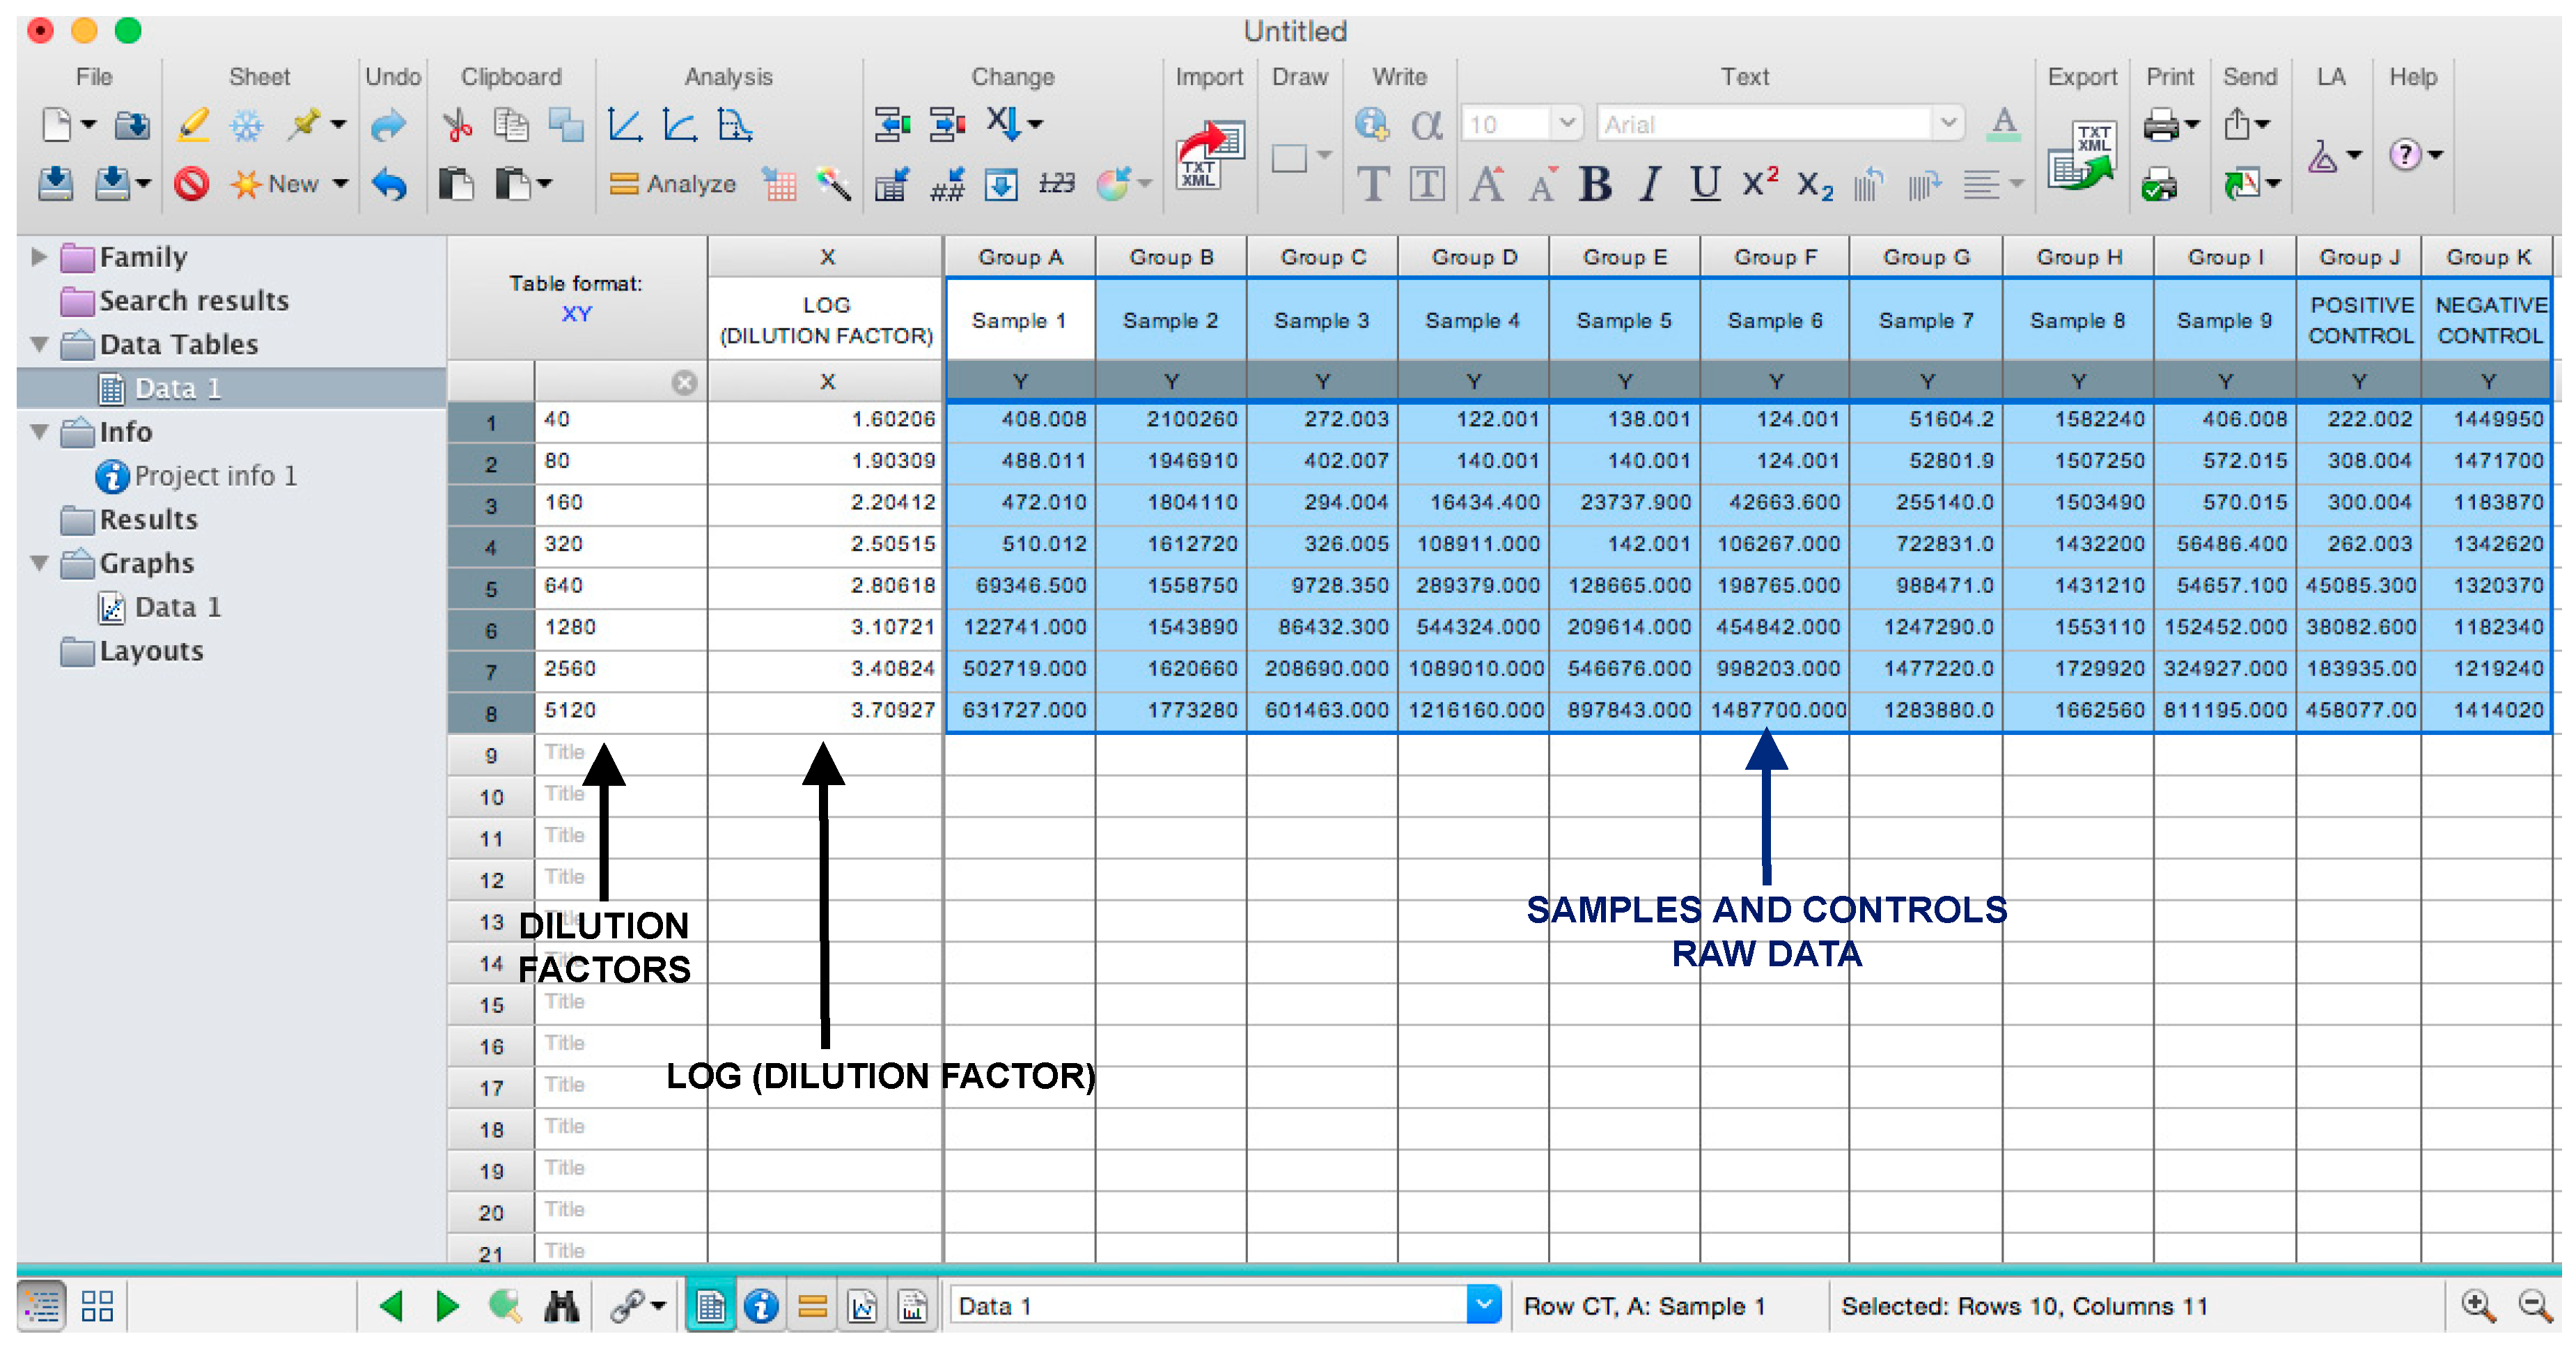Go to the next sheet with the right arrow

pos(447,1305)
